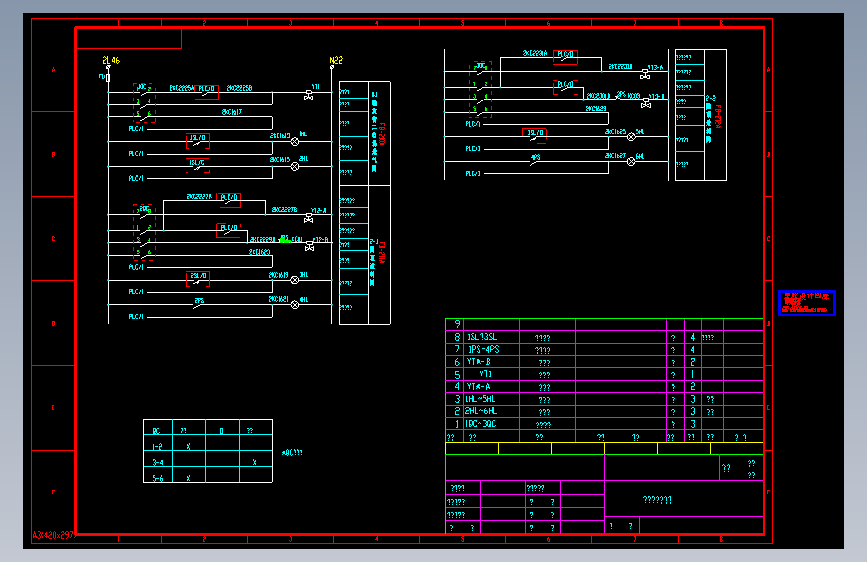Image resolution: width=867 pixels, height=562 pixels.
Task: Click the A3x420x297 sheet size text
Action: tap(53, 535)
